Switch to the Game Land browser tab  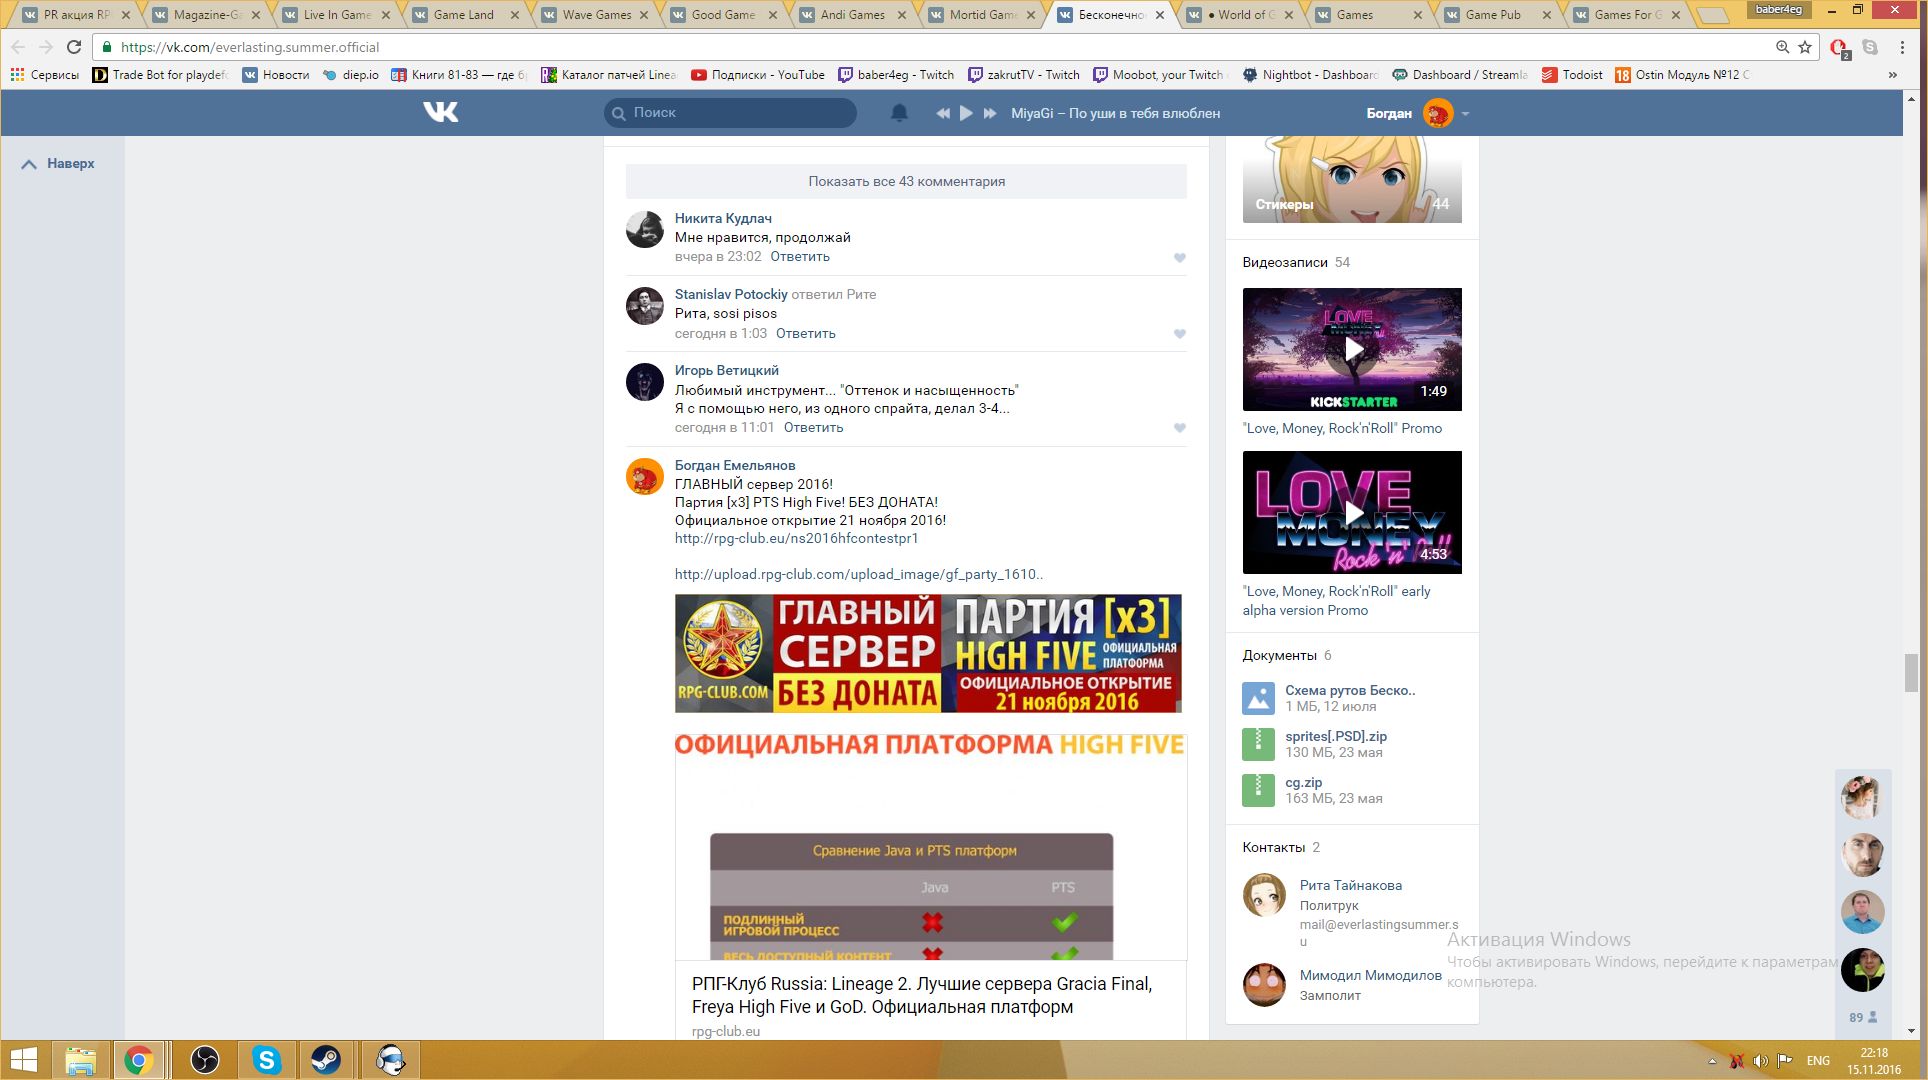click(463, 15)
